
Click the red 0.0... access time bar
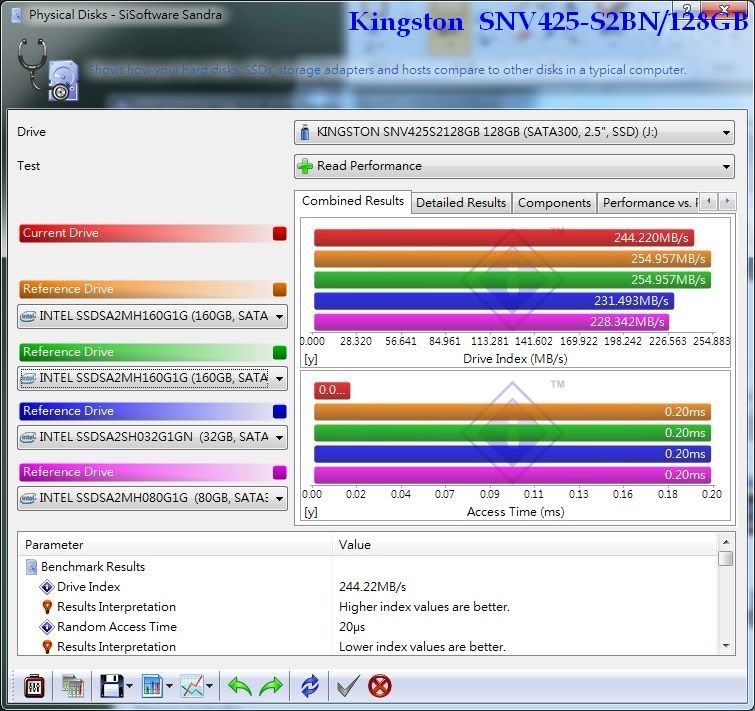pos(332,390)
